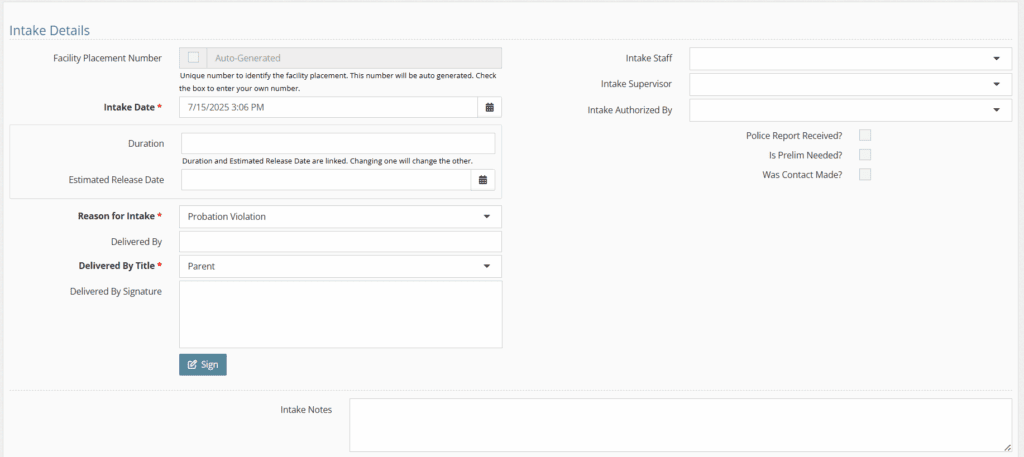Screen dimensions: 1024x457
Task: Check the Was Contact Made box
Action: click(x=865, y=174)
